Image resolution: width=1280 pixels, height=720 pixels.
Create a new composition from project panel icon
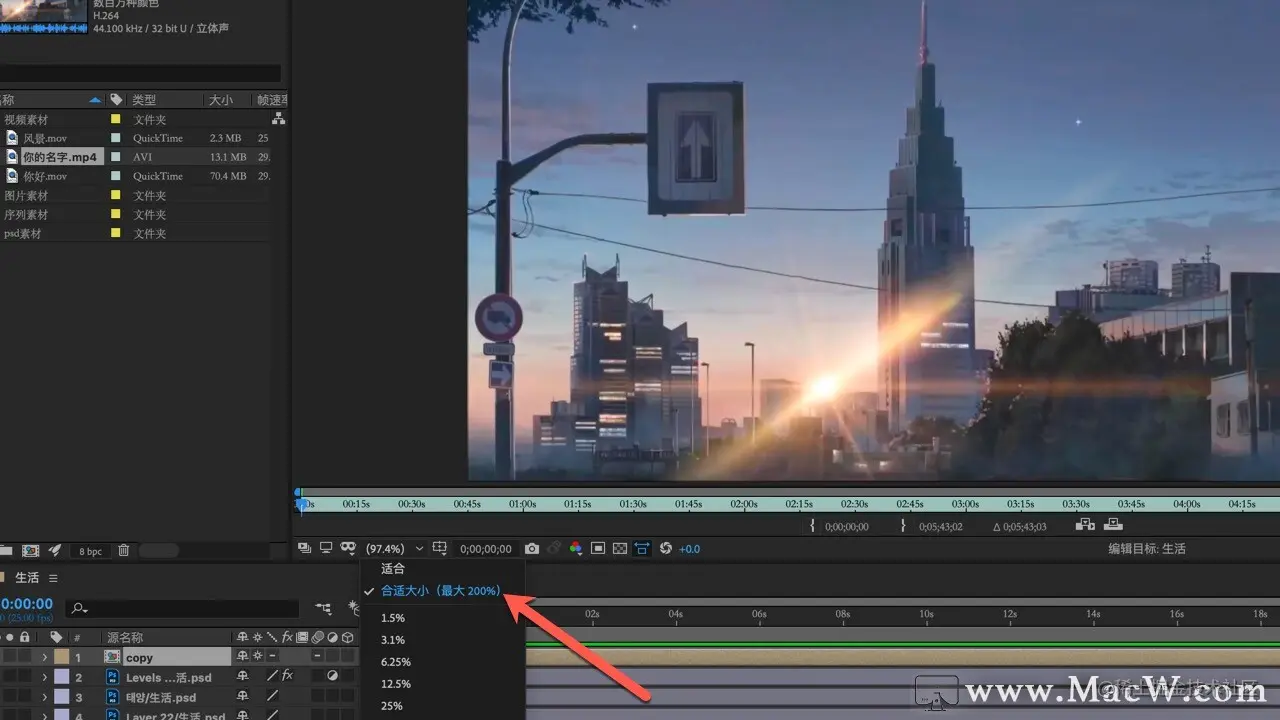coord(31,551)
